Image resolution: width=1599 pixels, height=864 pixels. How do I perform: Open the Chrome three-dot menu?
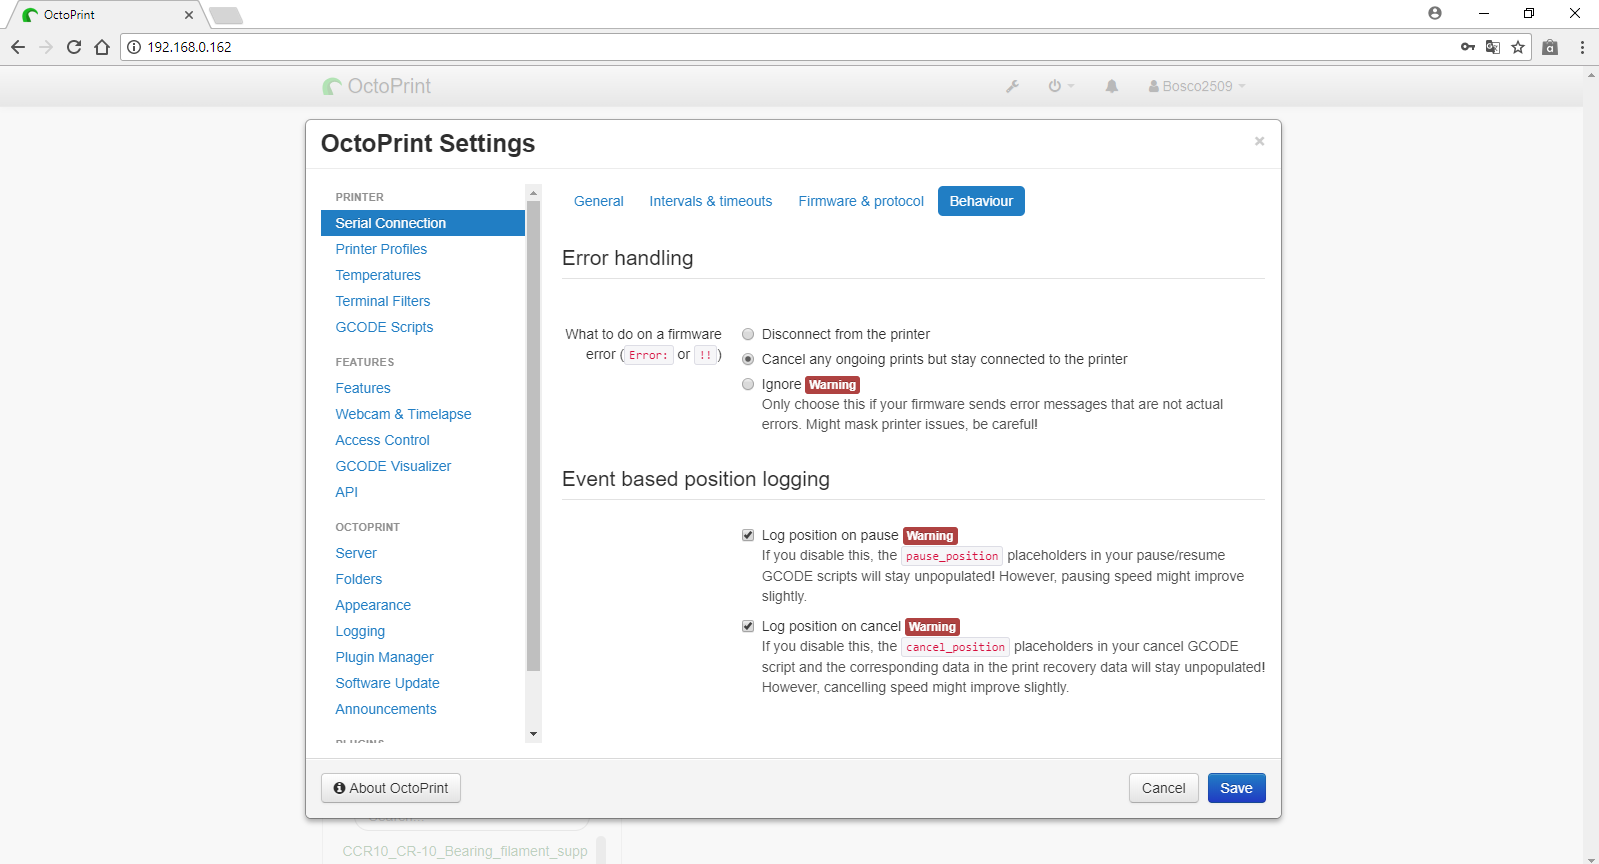(1582, 47)
